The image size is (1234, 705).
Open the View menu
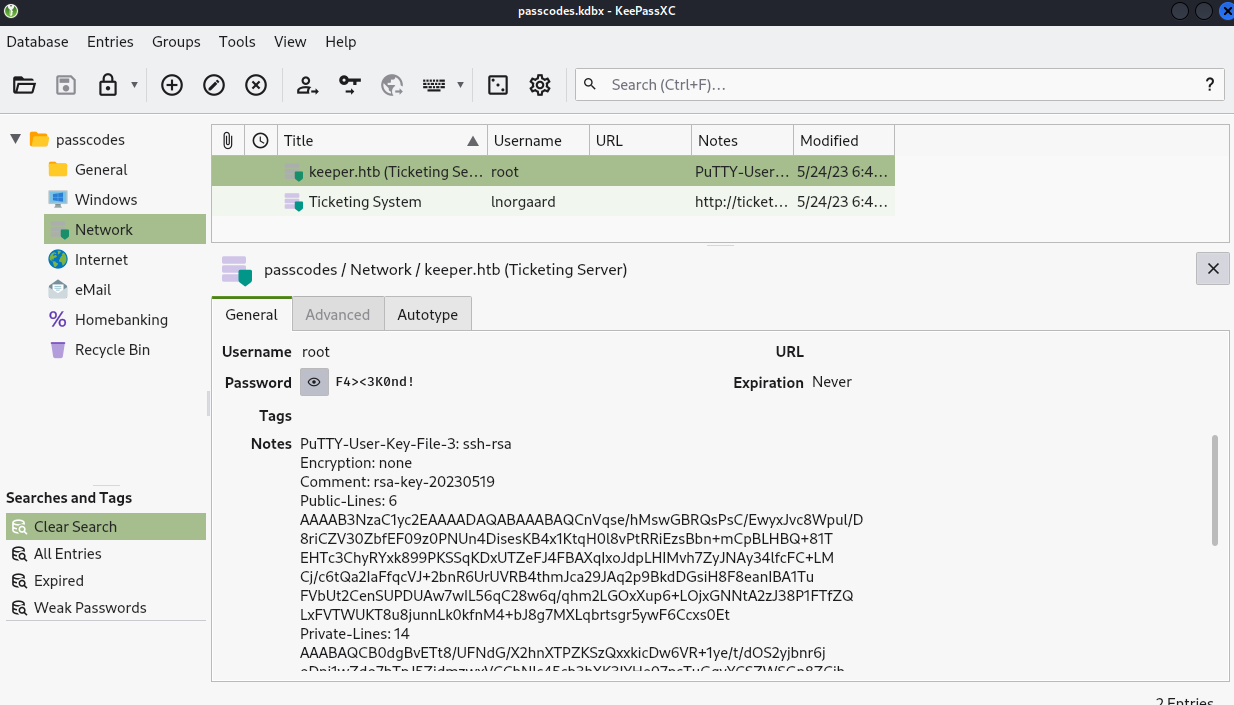pyautogui.click(x=290, y=42)
